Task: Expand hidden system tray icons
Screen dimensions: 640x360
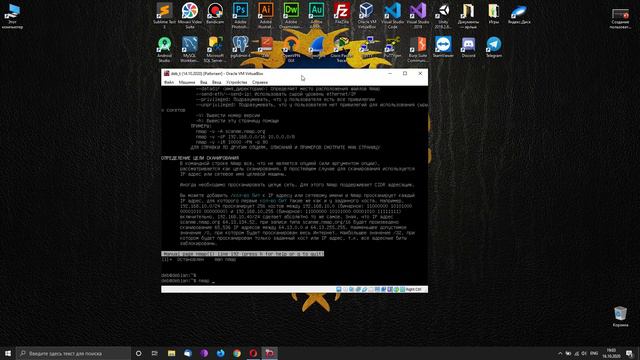Action: [560, 353]
